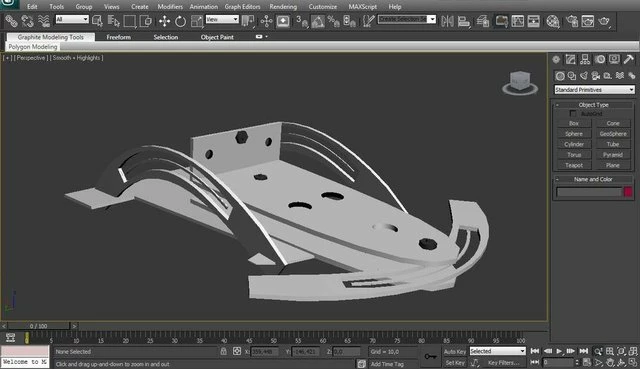Click Bind to Space Warp icon
Image resolution: width=640 pixels, height=369 pixels.
click(x=44, y=20)
